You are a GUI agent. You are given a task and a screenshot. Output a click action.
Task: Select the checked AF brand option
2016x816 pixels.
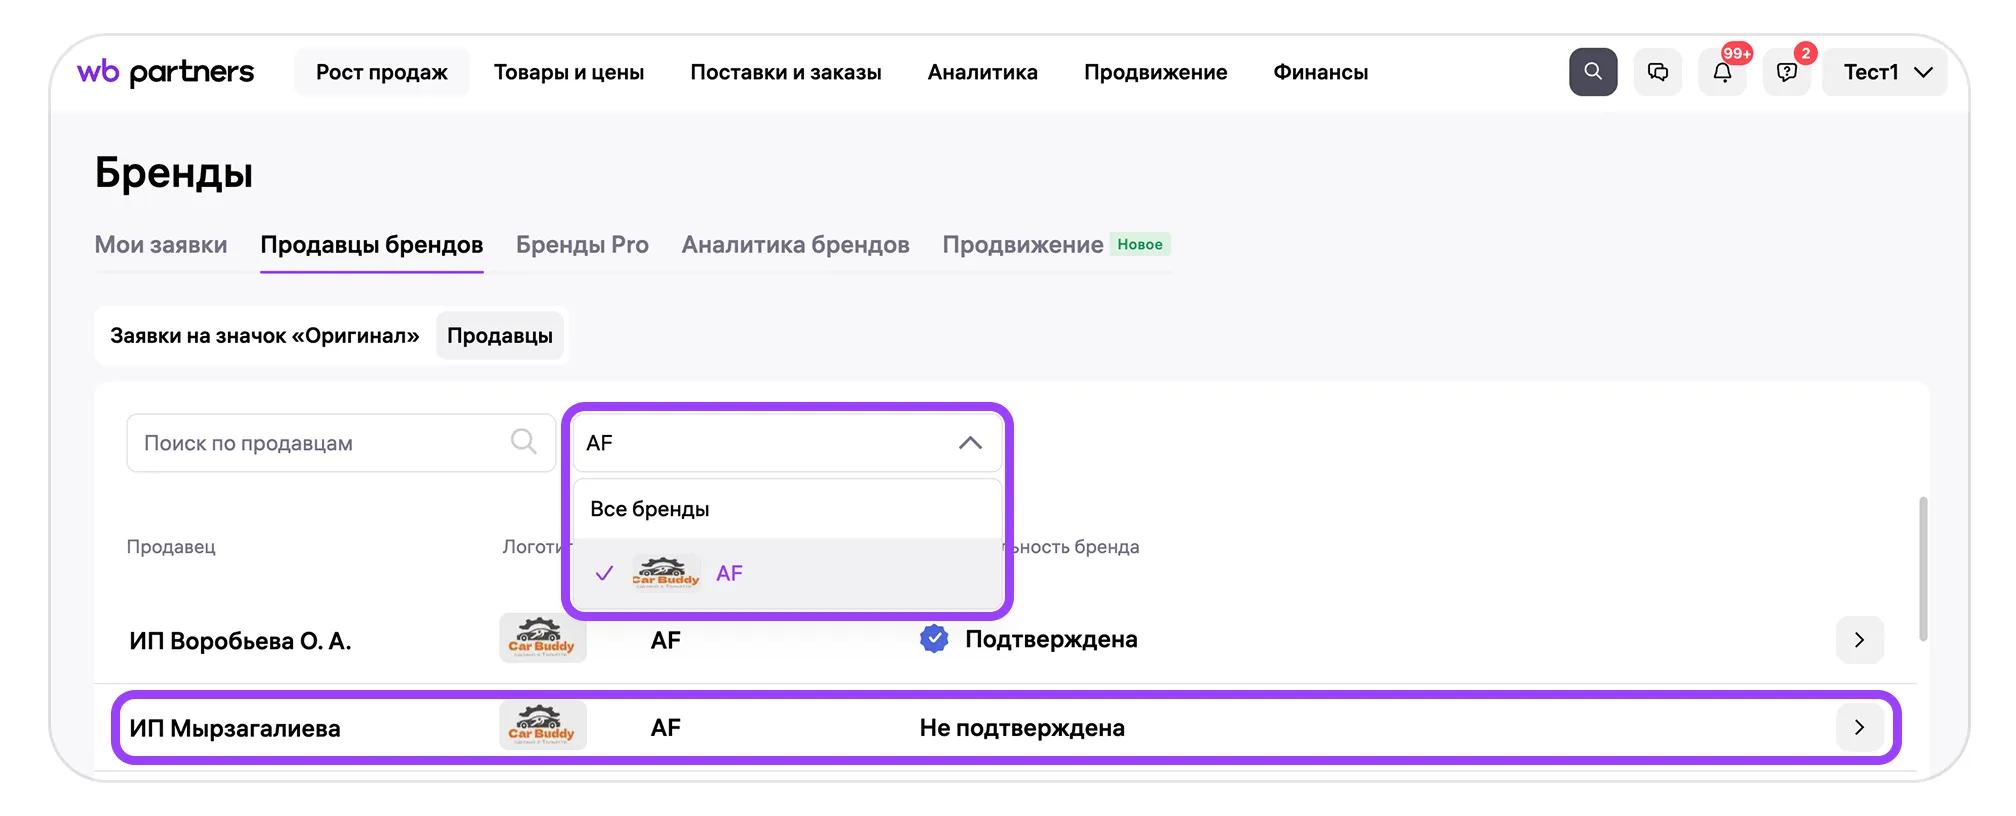787,573
